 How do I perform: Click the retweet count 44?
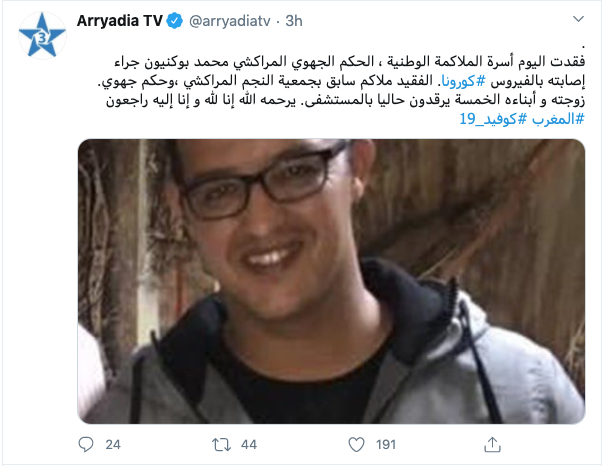[249, 444]
